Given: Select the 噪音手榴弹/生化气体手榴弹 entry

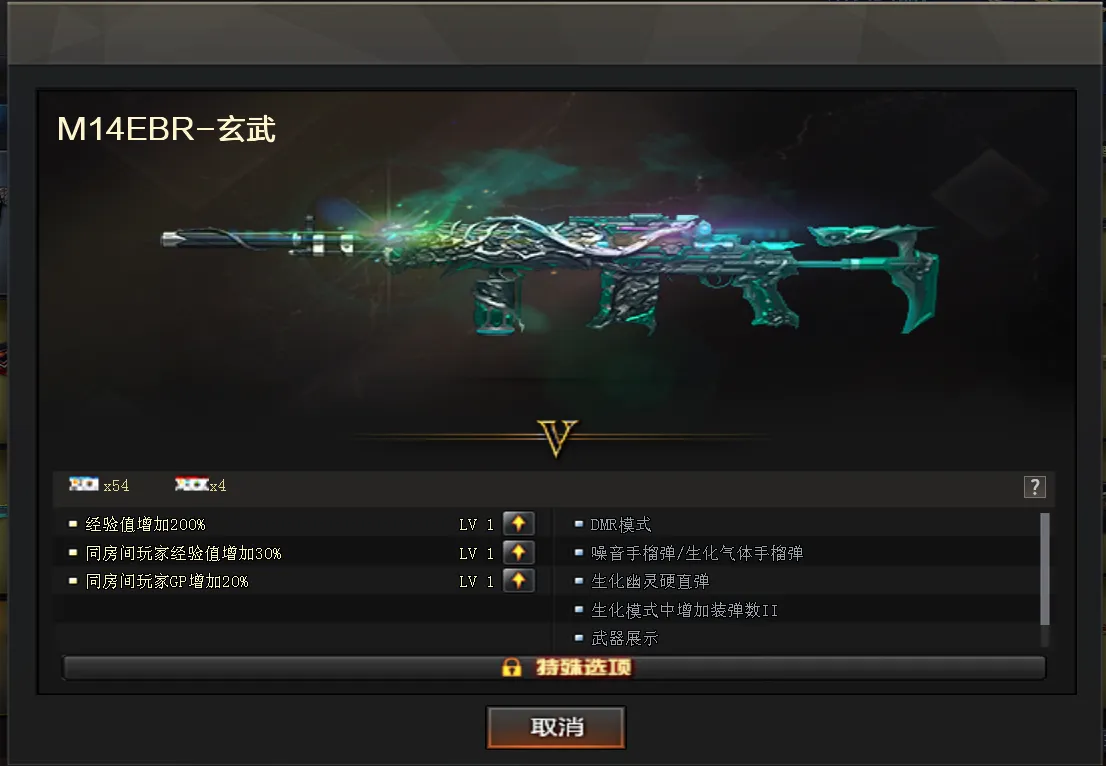Looking at the screenshot, I should (697, 553).
